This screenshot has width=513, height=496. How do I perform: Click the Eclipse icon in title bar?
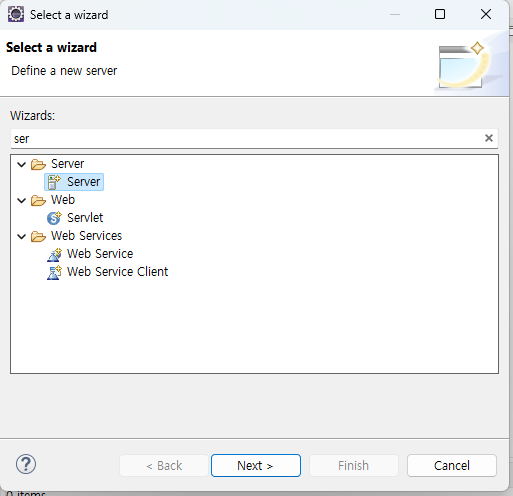tap(16, 15)
